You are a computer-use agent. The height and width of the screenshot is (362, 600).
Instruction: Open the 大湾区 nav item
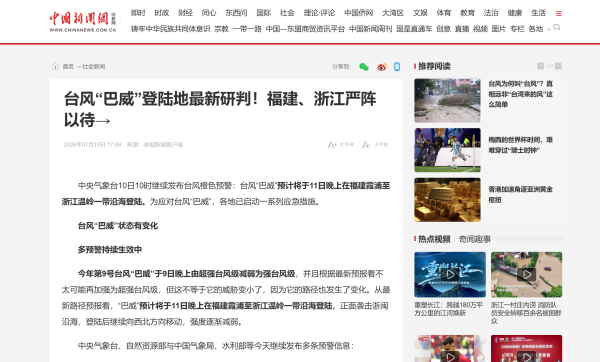pos(393,13)
